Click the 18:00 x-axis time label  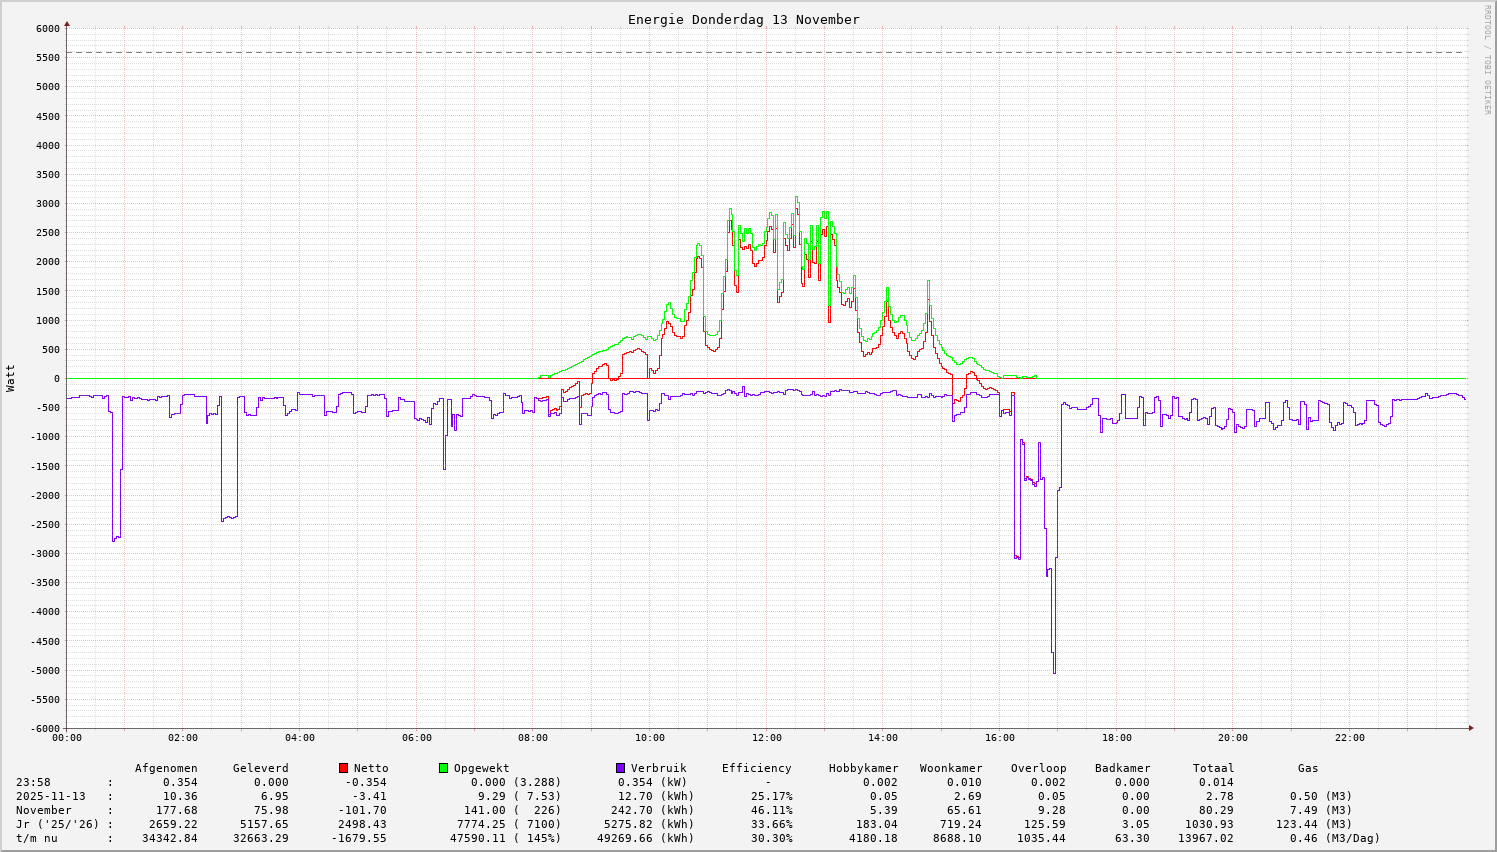coord(1116,738)
